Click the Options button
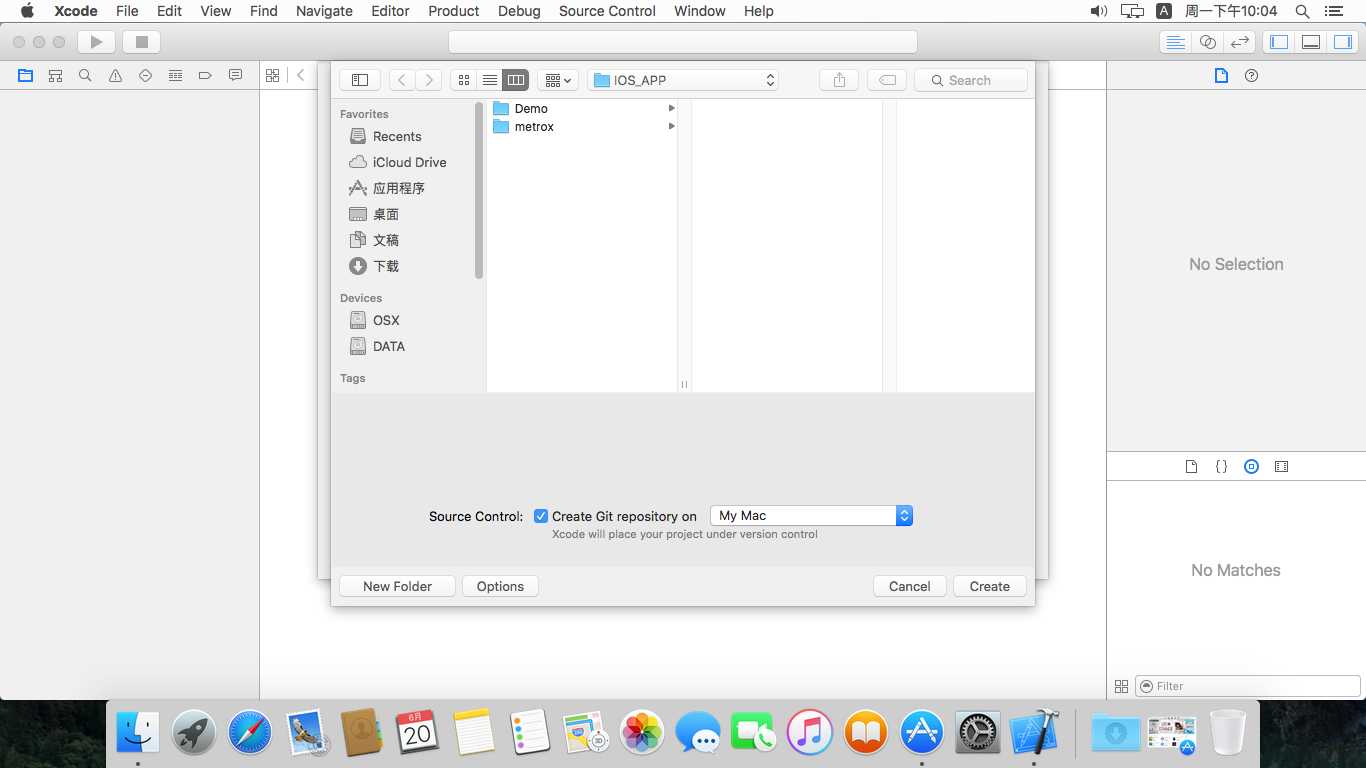Image resolution: width=1366 pixels, height=768 pixels. [500, 586]
